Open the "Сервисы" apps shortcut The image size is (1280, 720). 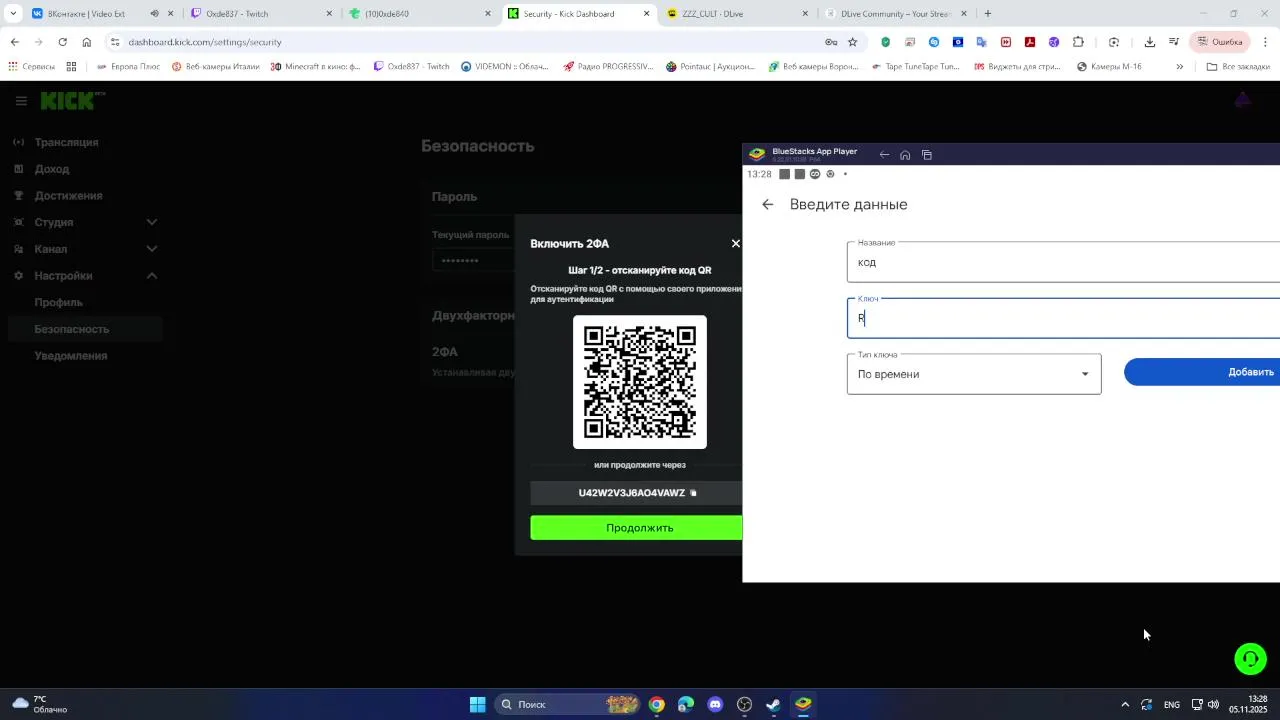tap(31, 67)
